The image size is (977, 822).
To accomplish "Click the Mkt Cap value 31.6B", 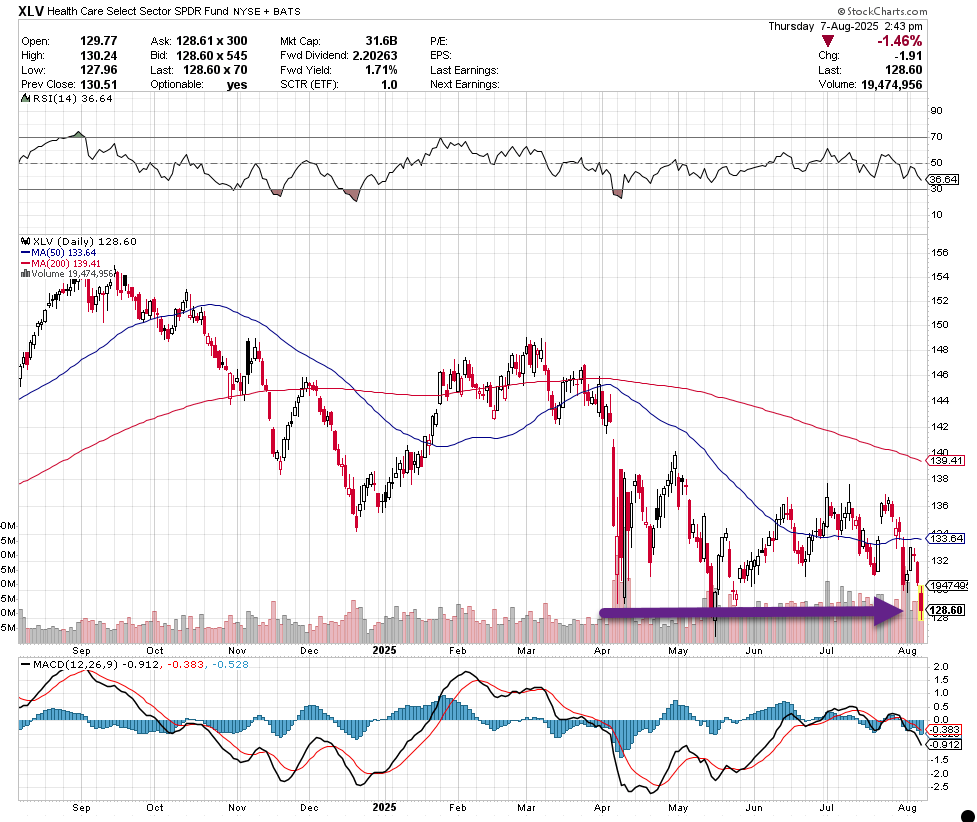I will (381, 41).
